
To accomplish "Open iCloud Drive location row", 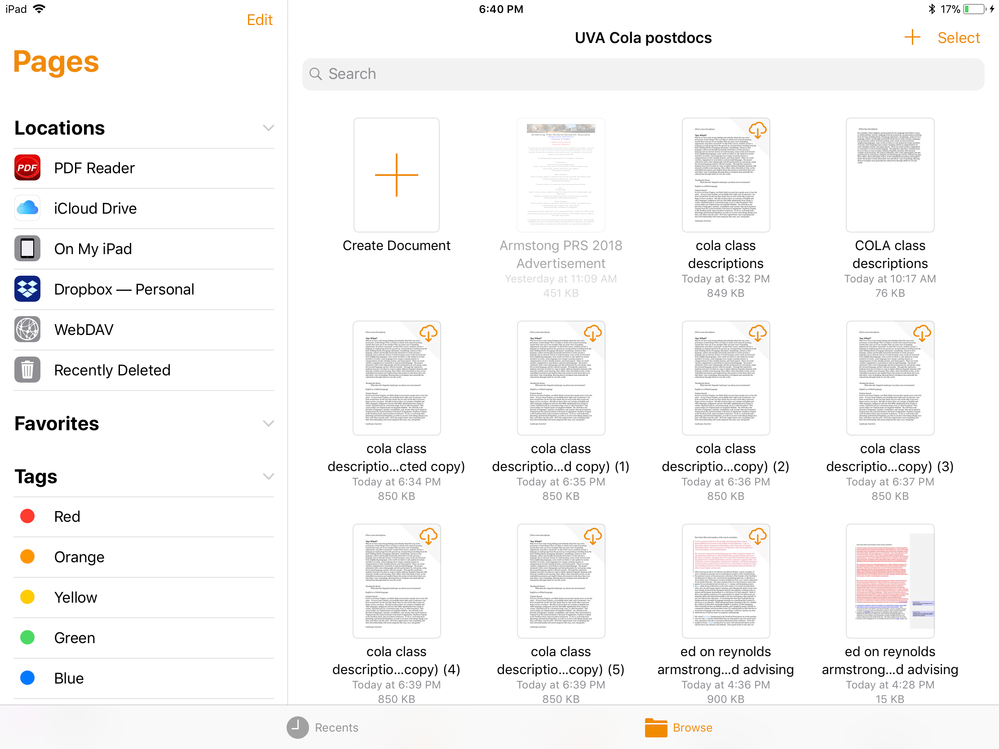I will tap(144, 208).
